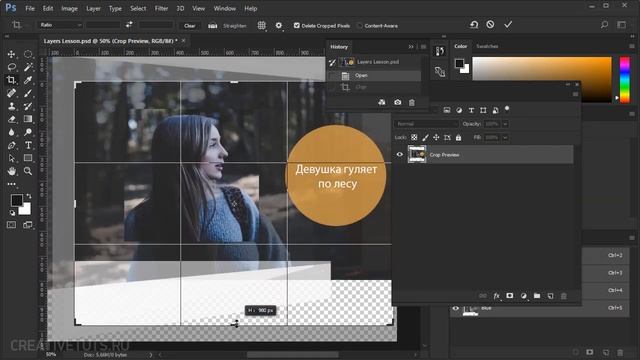The width and height of the screenshot is (640, 360).
Task: Click the Clear button
Action: click(x=189, y=25)
